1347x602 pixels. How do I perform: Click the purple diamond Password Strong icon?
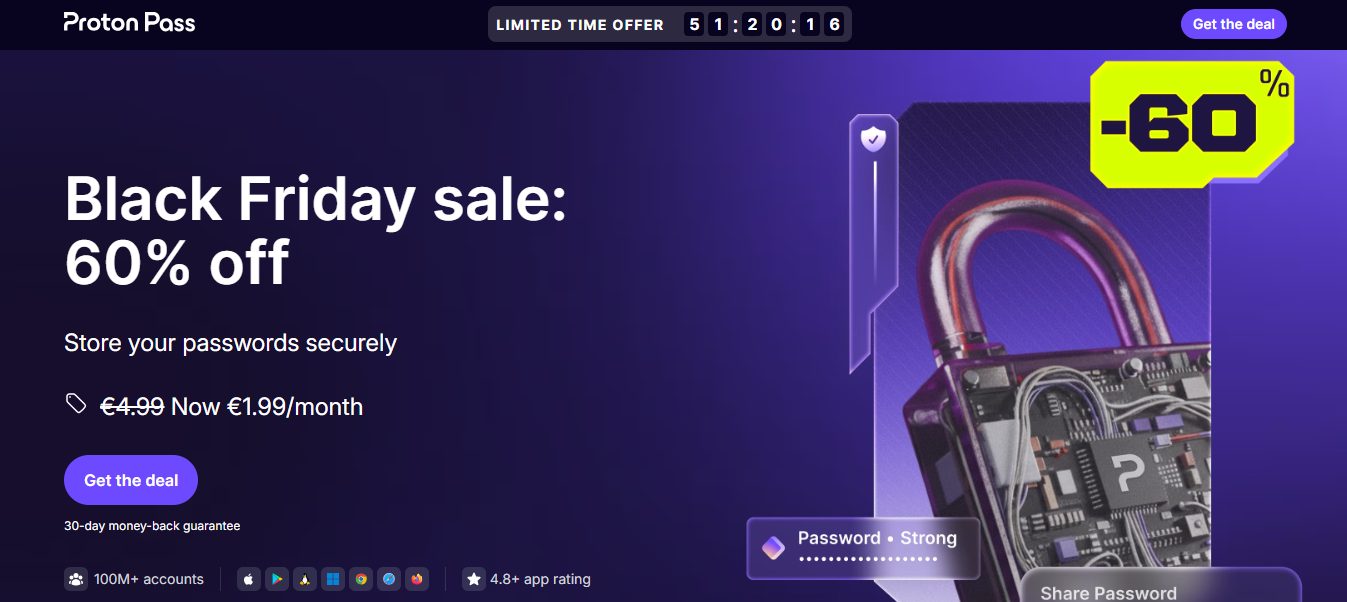pos(773,547)
